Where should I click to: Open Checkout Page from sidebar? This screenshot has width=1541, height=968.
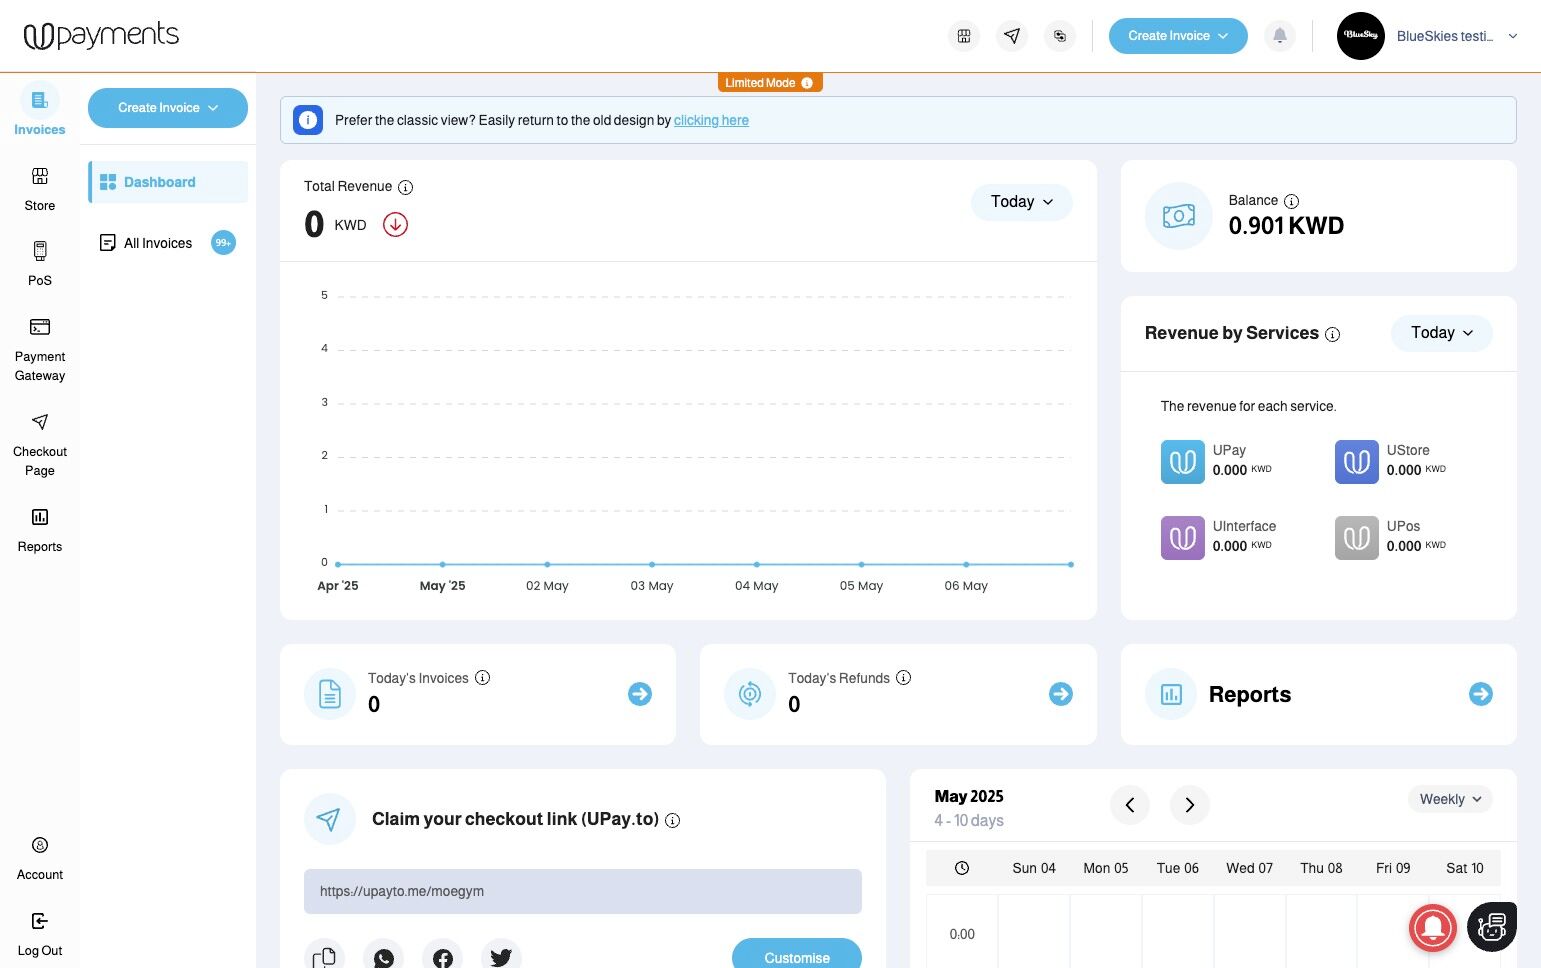pos(40,444)
